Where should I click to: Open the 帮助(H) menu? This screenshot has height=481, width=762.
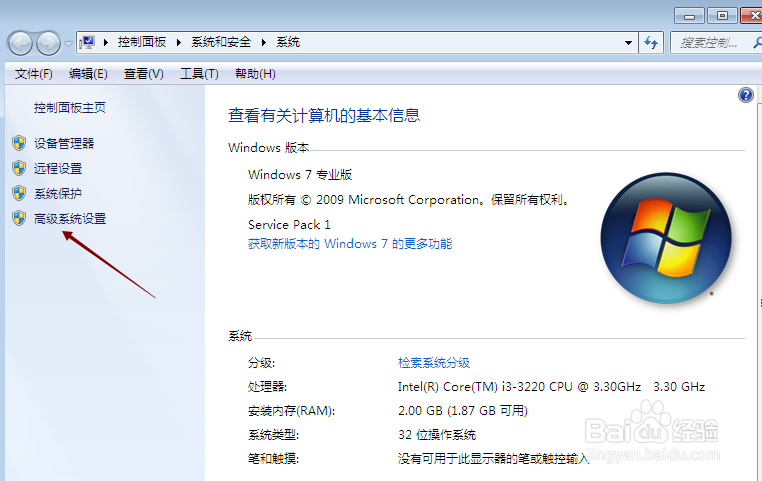(255, 74)
